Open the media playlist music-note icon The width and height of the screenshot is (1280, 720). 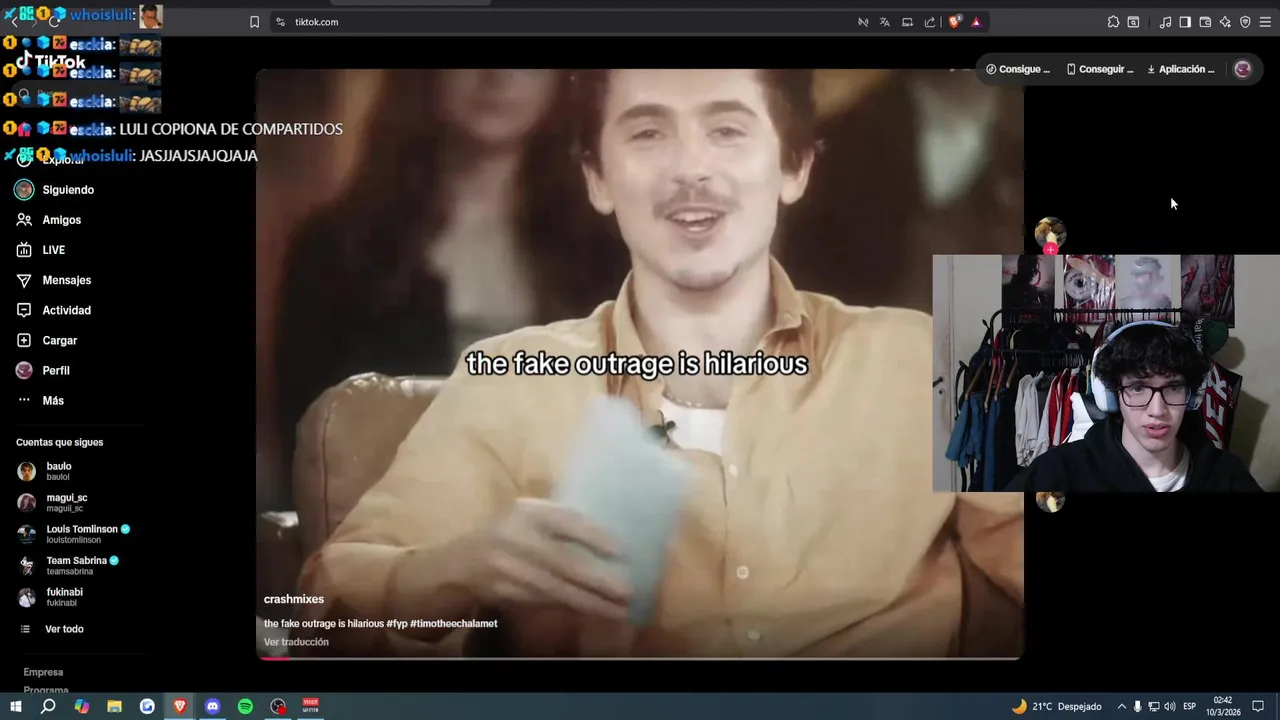(x=1165, y=22)
